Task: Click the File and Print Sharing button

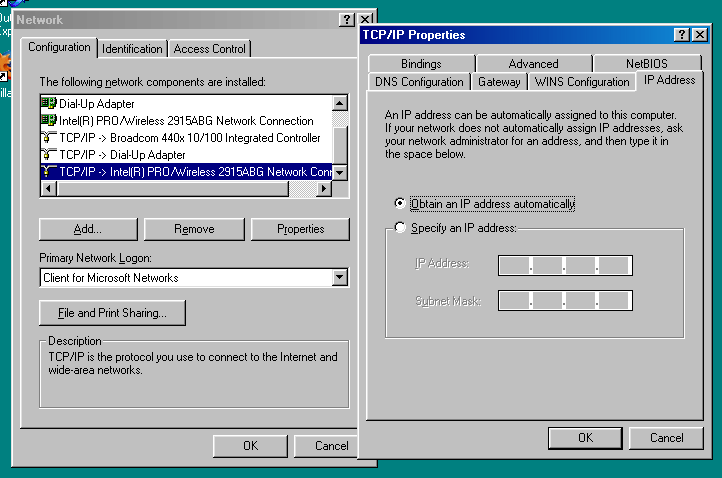Action: click(113, 313)
